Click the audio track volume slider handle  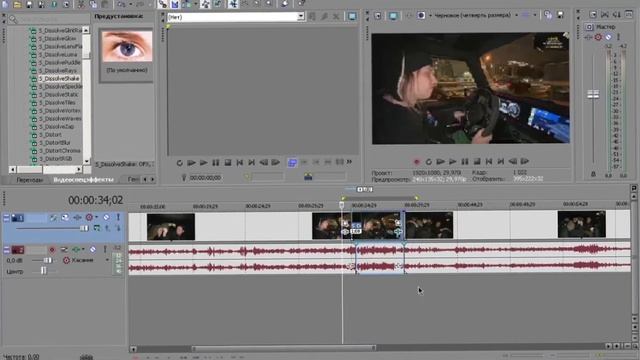pos(47,260)
